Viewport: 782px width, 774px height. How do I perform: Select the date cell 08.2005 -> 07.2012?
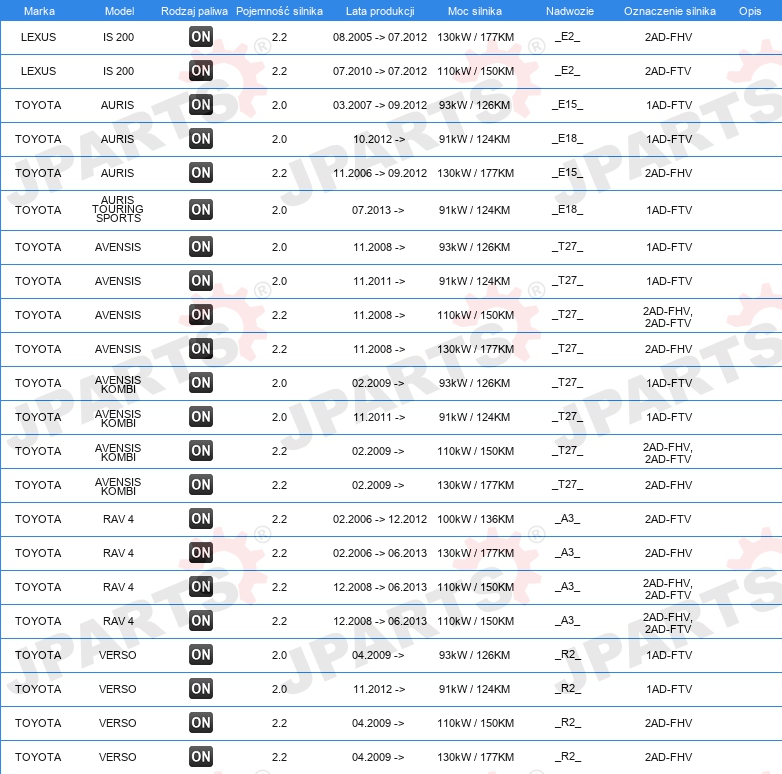(x=380, y=37)
